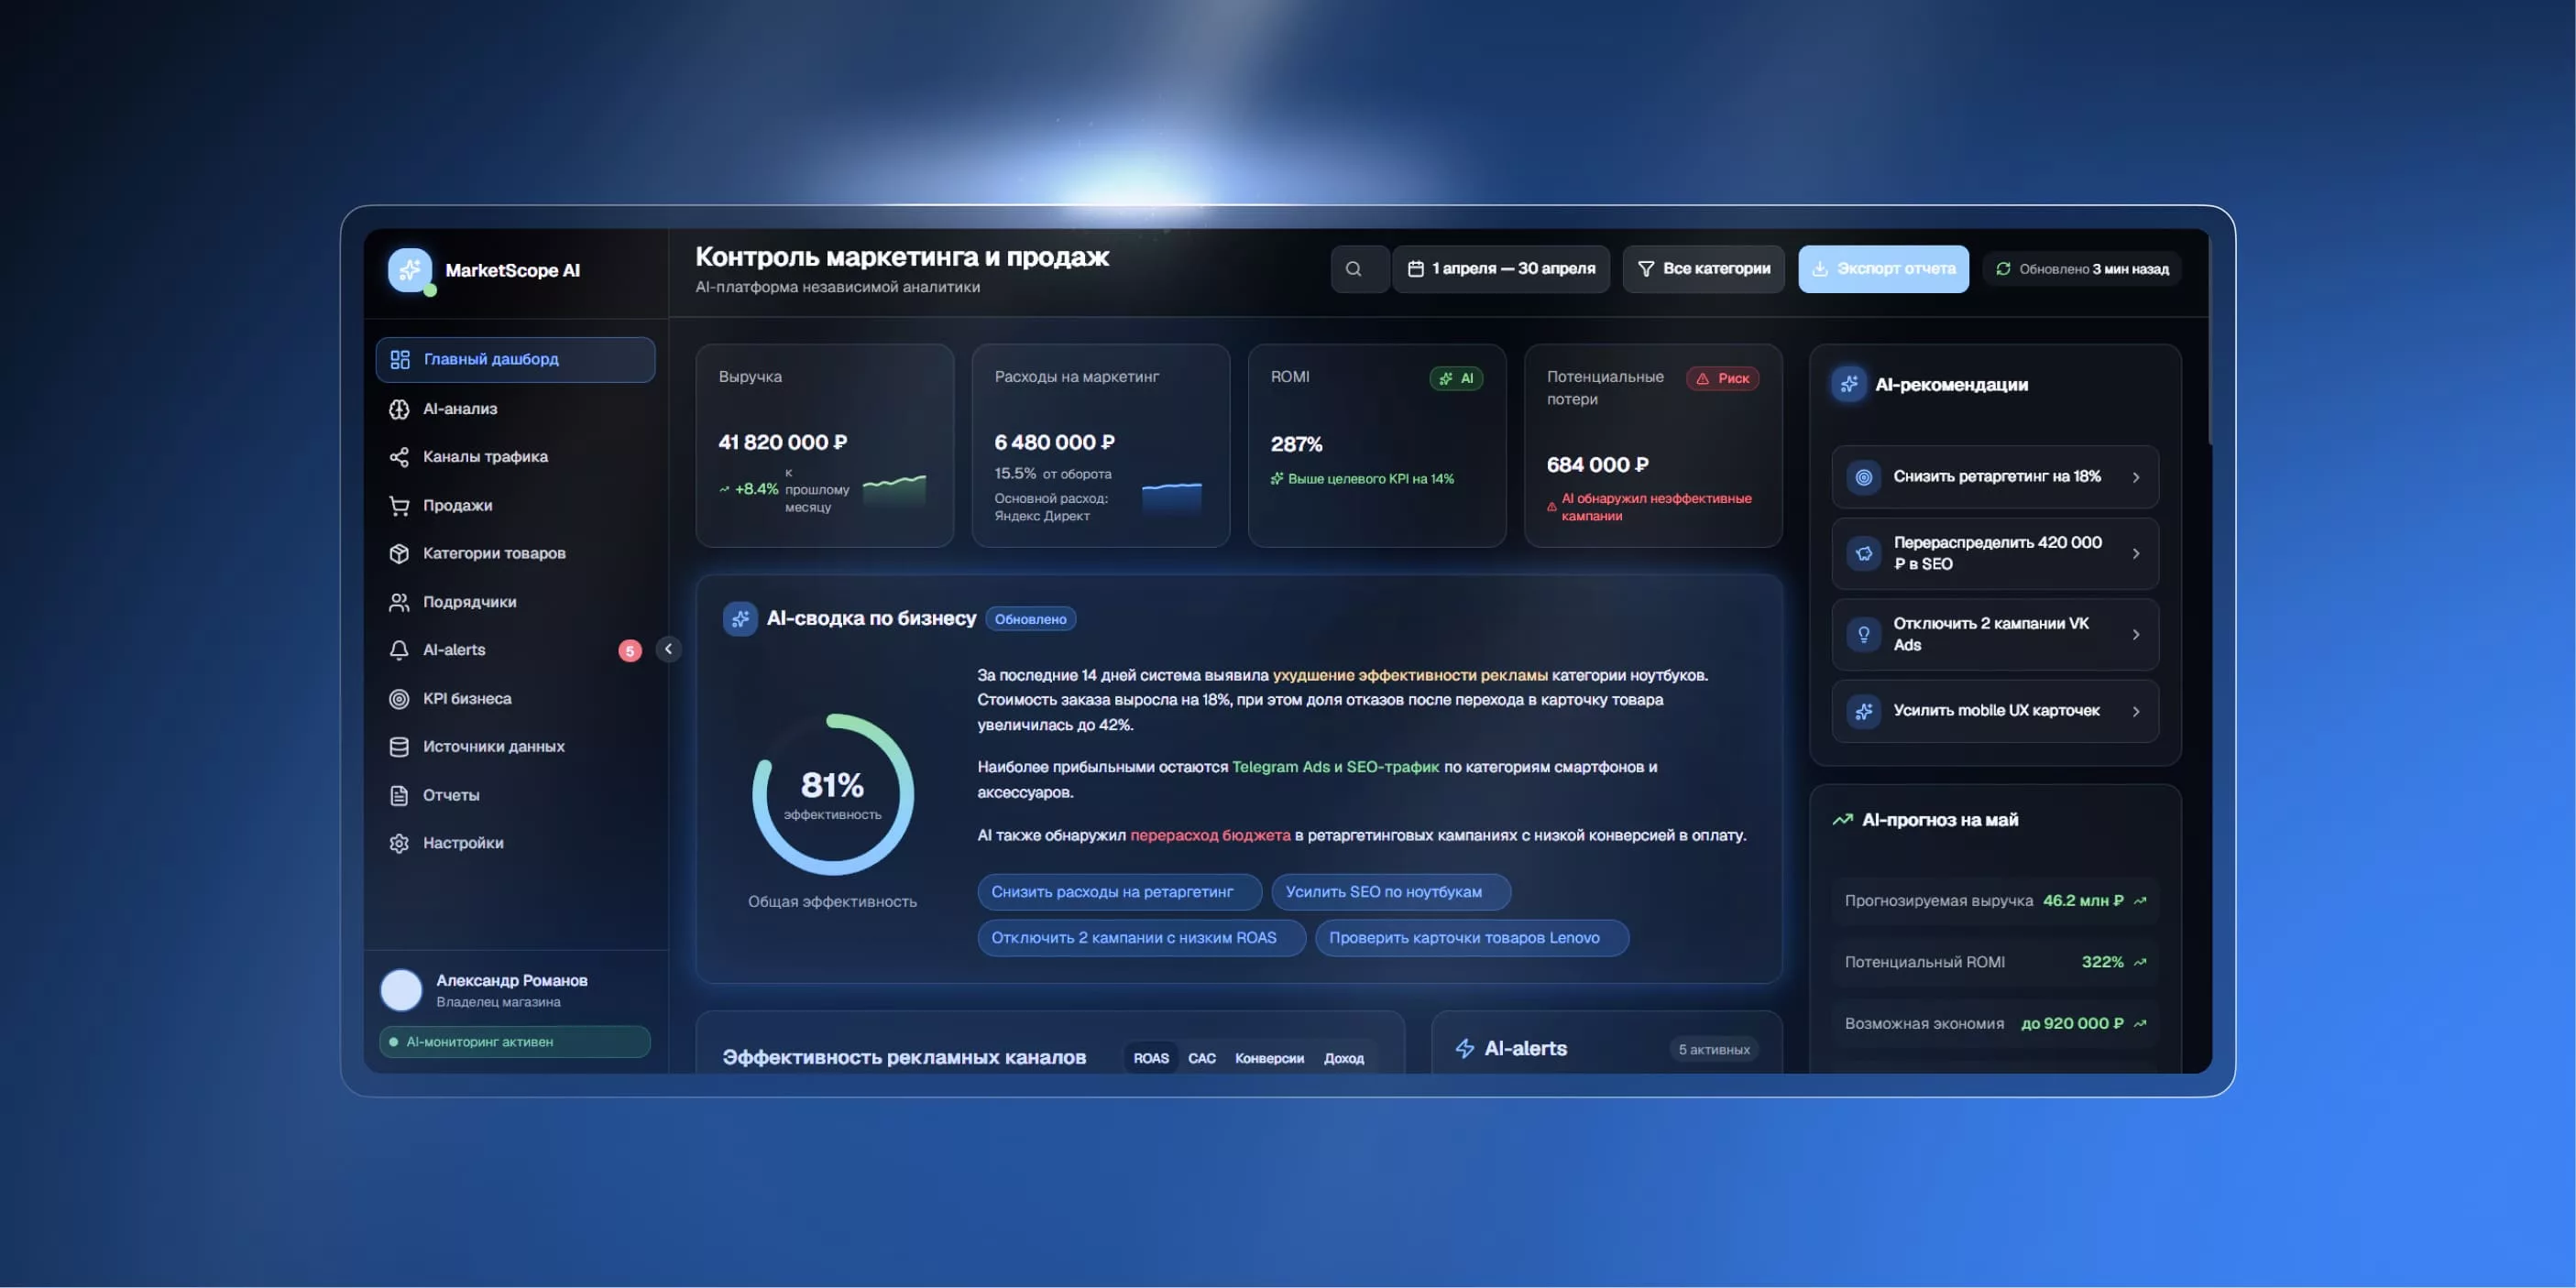This screenshot has height=1288, width=2576.
Task: Click the 'перерасход бюджета' highlighted text
Action: (x=1210, y=835)
